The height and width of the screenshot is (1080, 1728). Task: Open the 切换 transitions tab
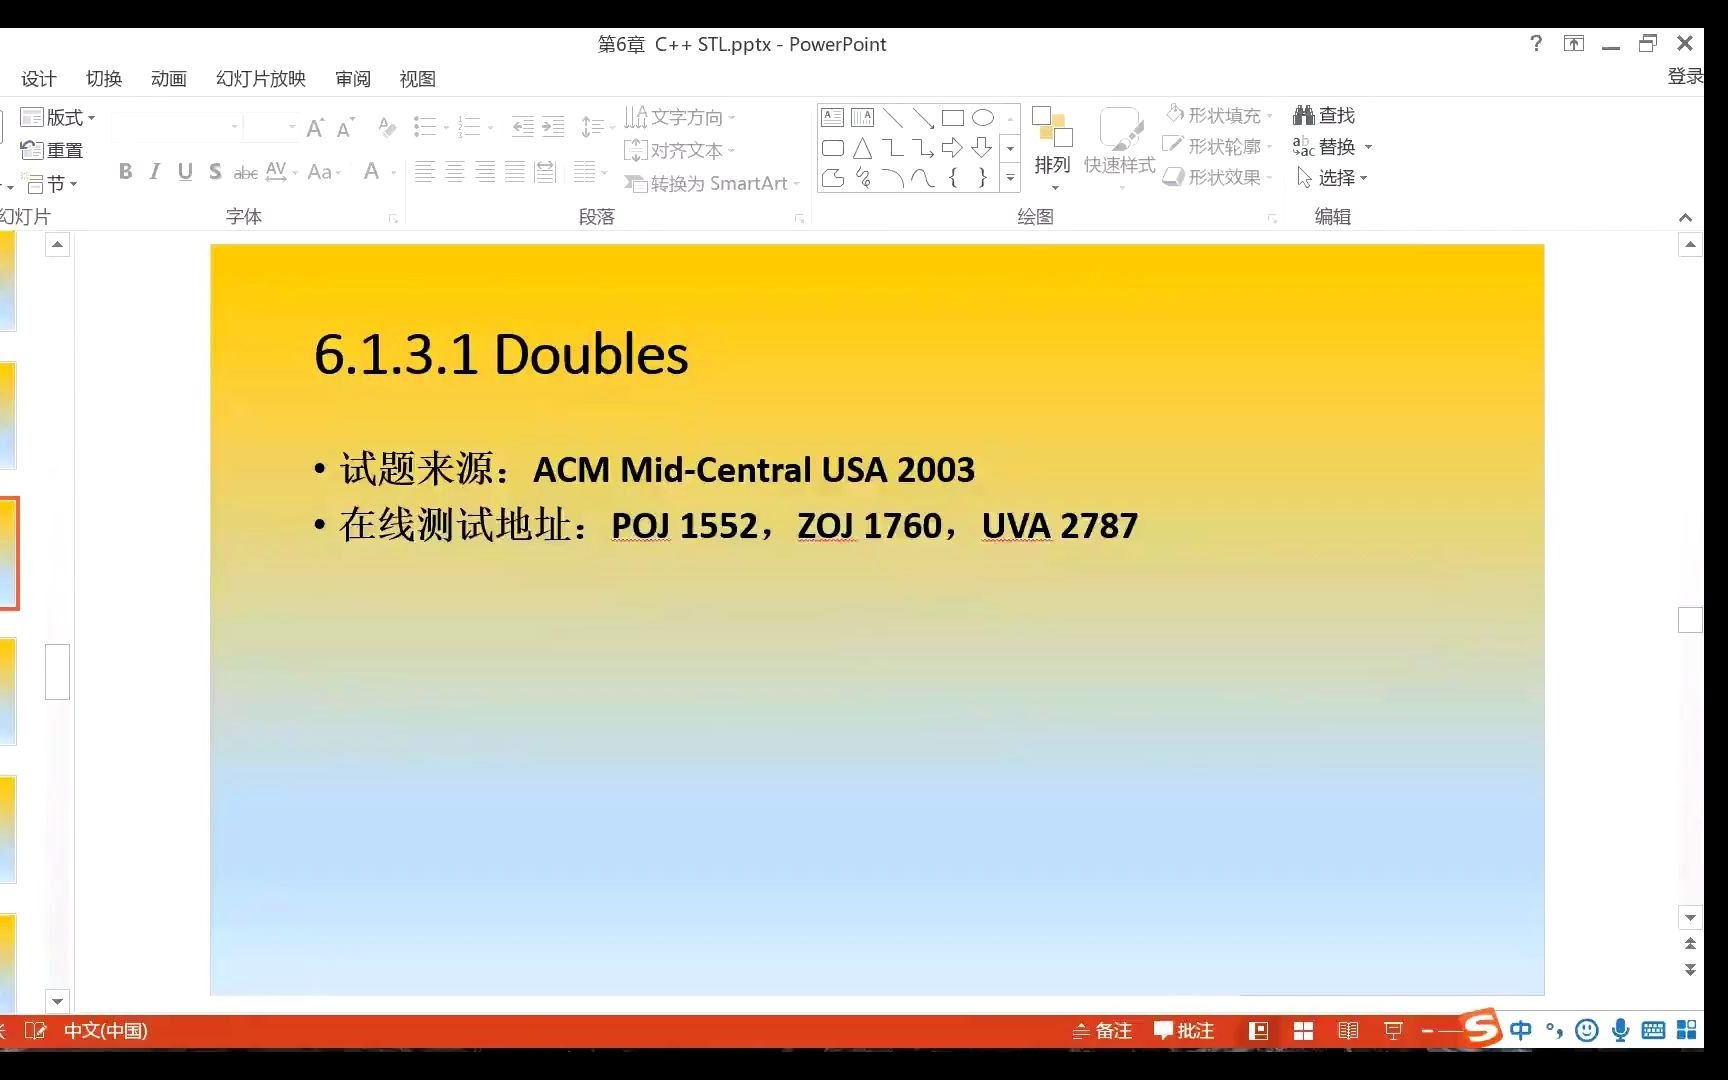pyautogui.click(x=104, y=79)
